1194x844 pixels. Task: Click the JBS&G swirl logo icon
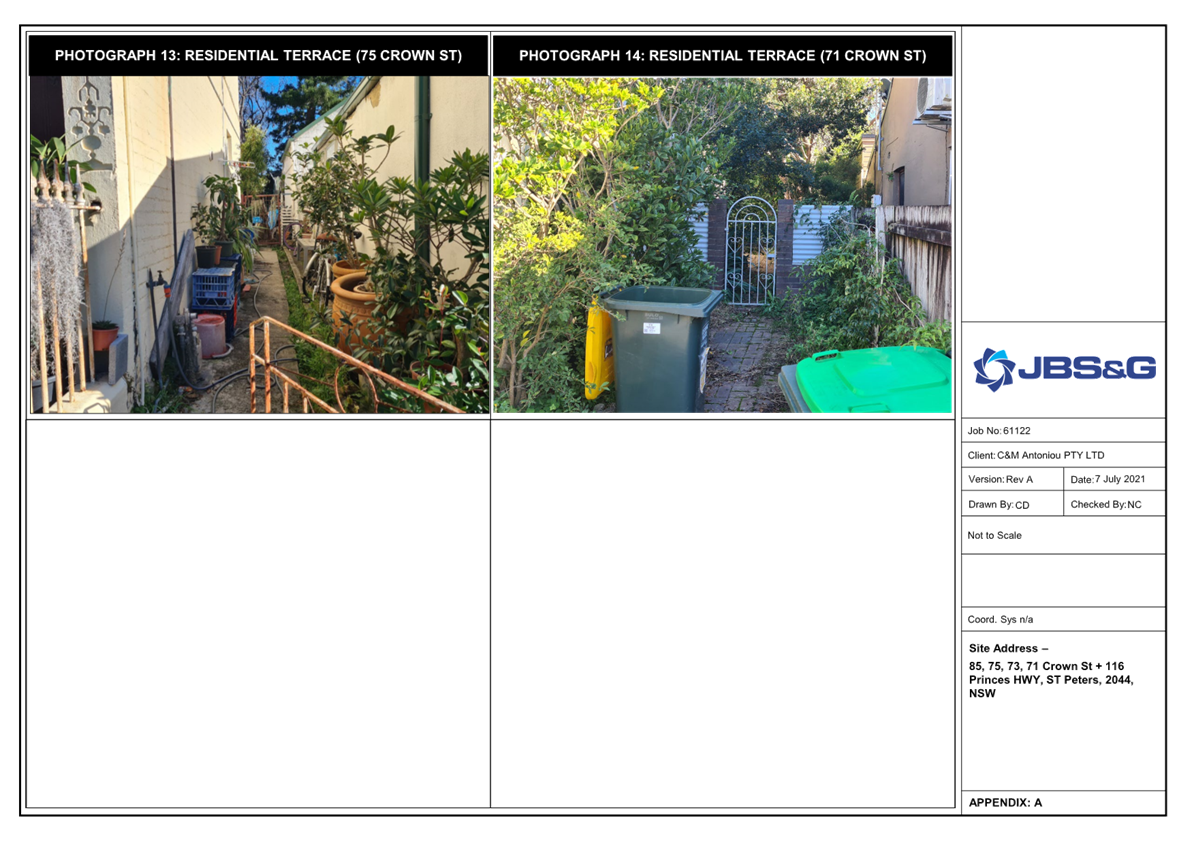point(993,368)
